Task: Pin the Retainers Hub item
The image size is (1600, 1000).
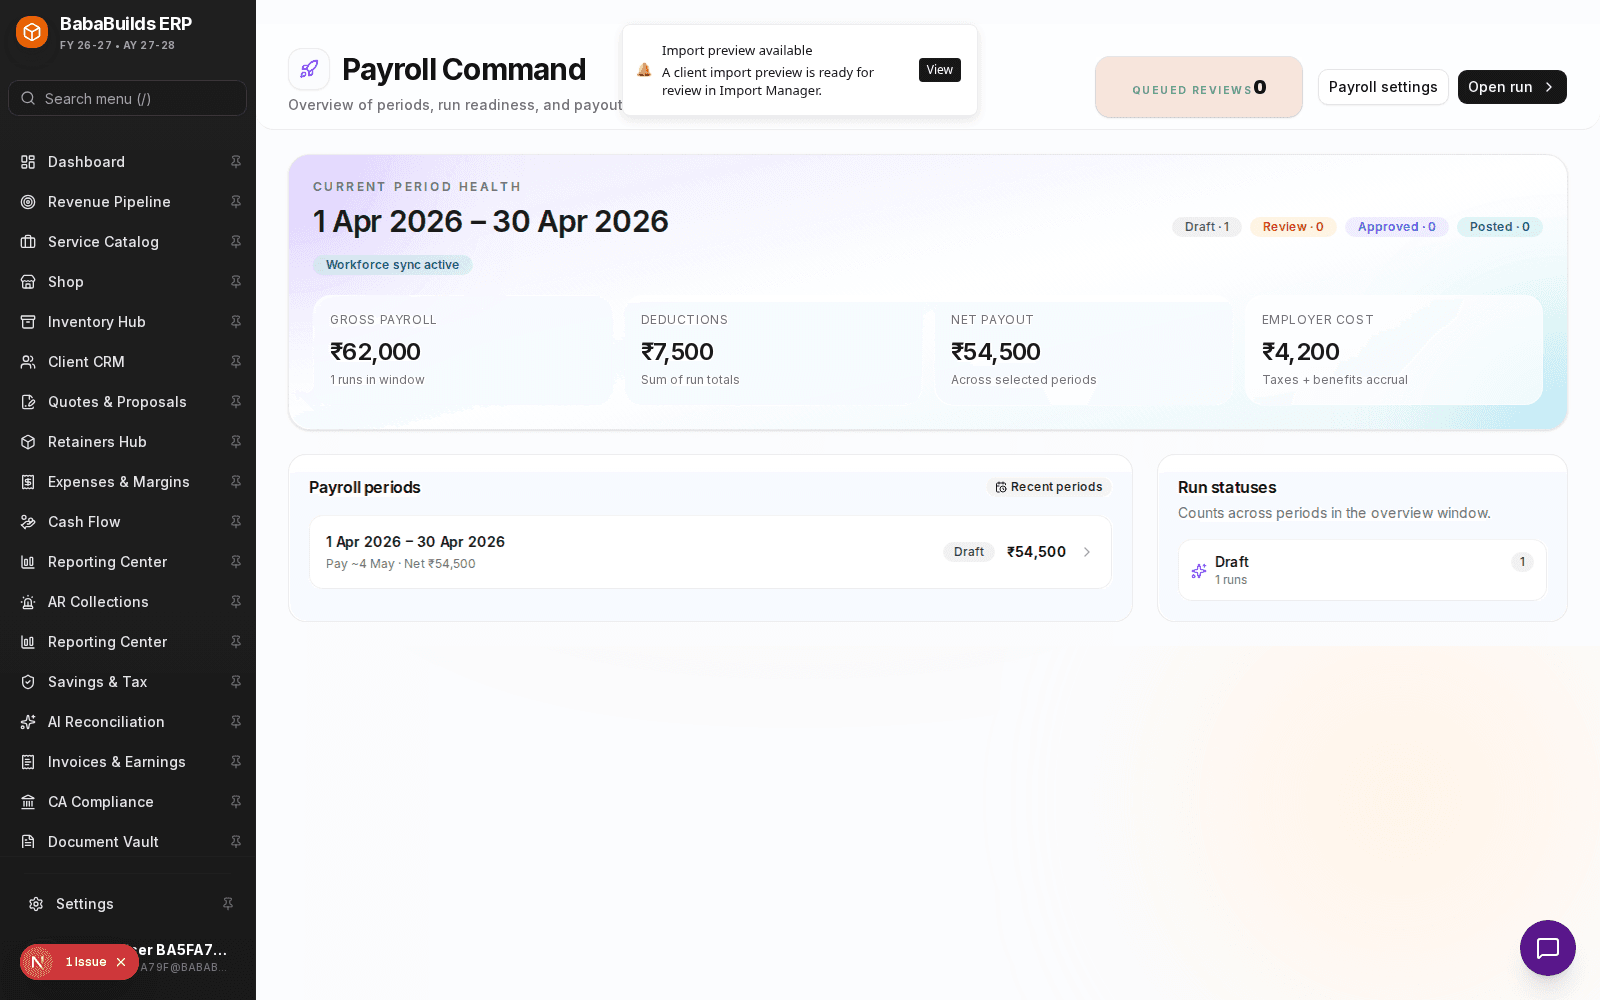Action: 236,442
